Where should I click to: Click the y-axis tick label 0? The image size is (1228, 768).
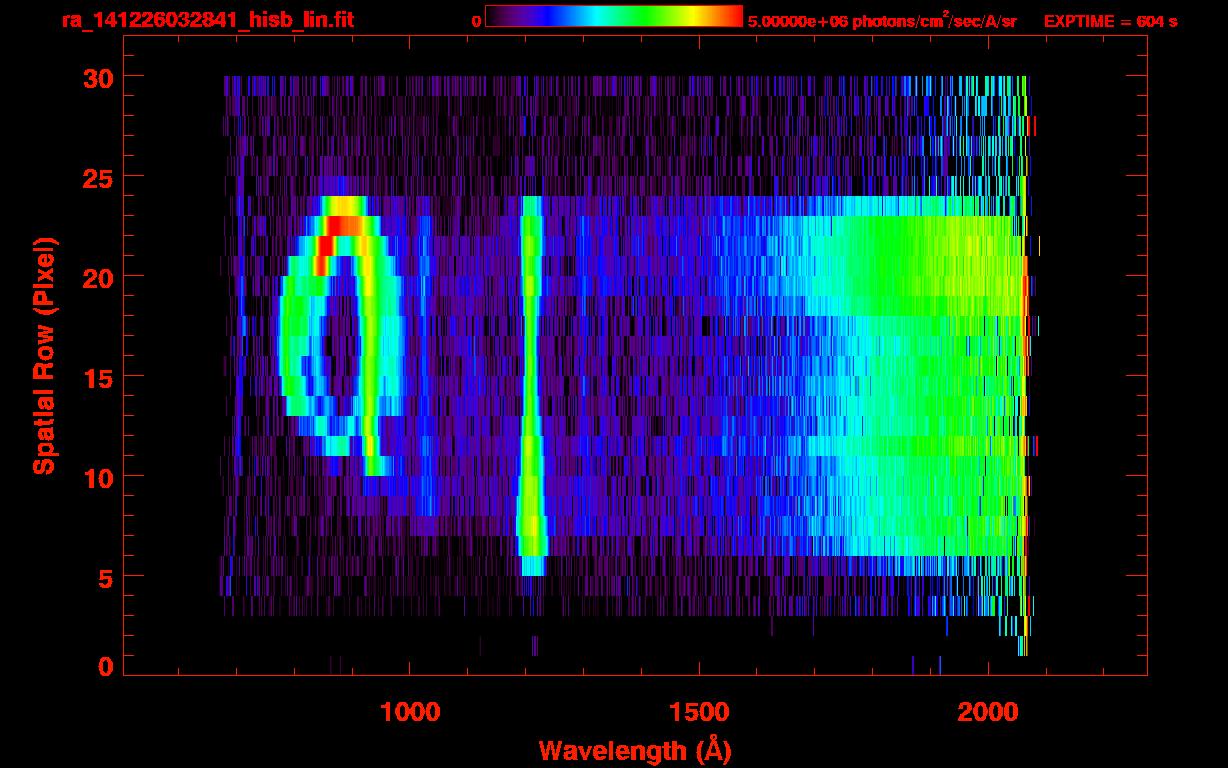104,667
